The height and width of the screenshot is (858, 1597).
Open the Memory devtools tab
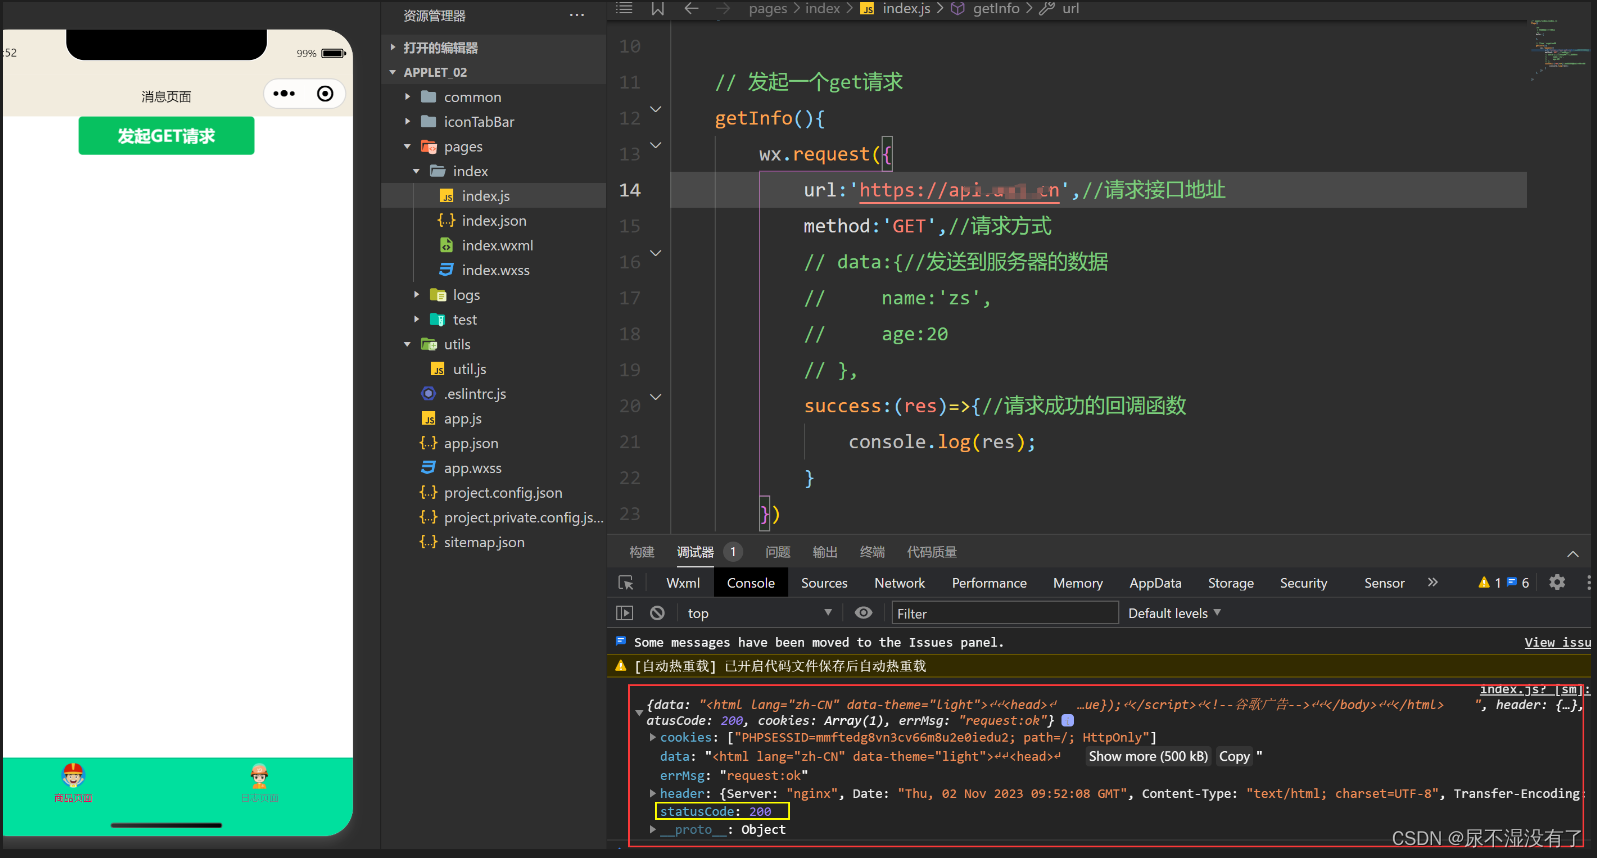[x=1078, y=583]
